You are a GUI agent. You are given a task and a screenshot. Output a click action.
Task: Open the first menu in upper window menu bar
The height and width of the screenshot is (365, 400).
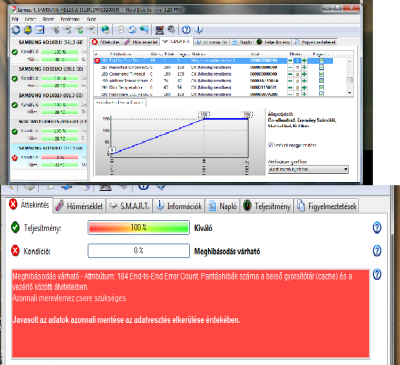(15, 19)
